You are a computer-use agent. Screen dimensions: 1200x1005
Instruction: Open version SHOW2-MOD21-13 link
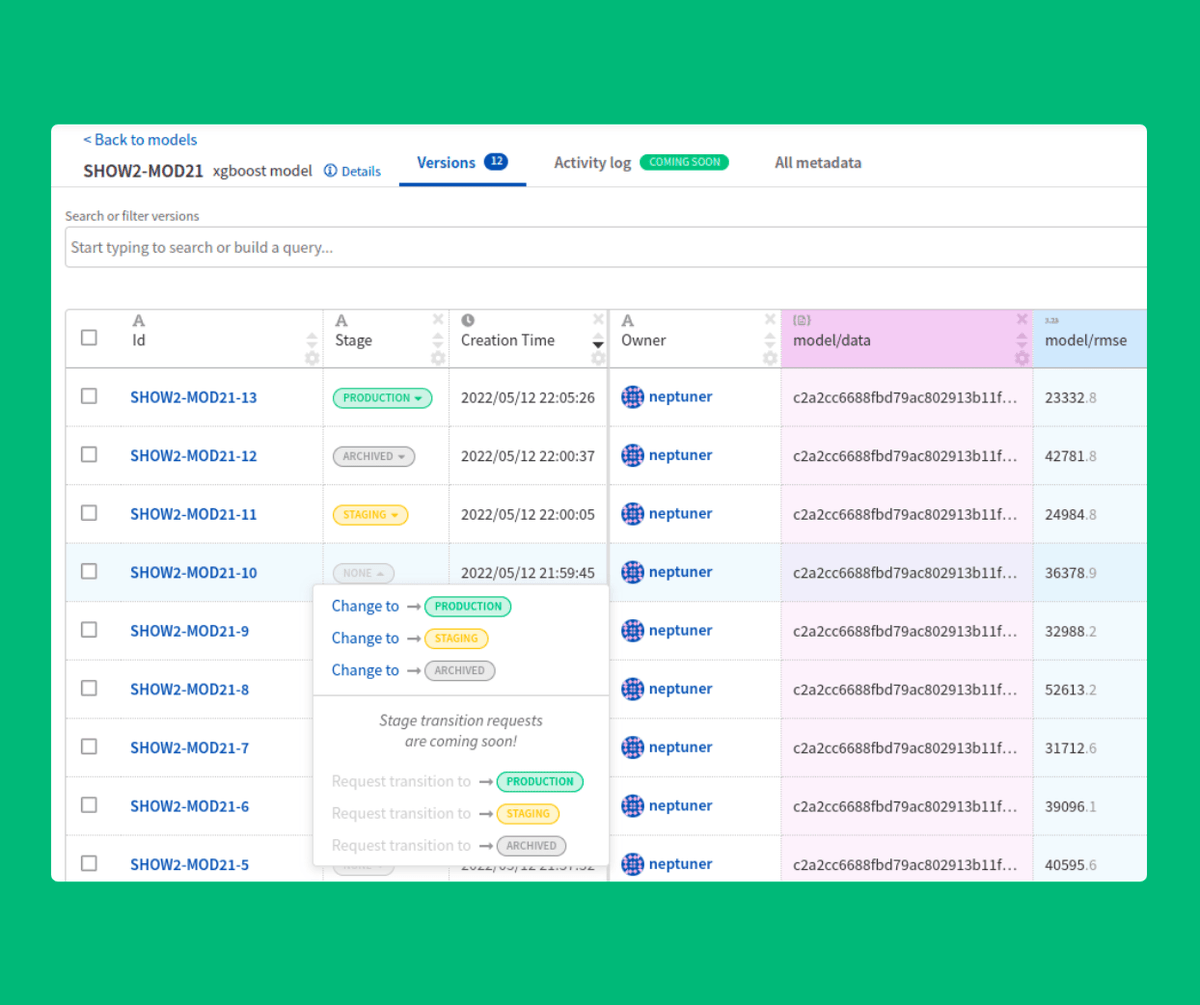click(x=193, y=397)
